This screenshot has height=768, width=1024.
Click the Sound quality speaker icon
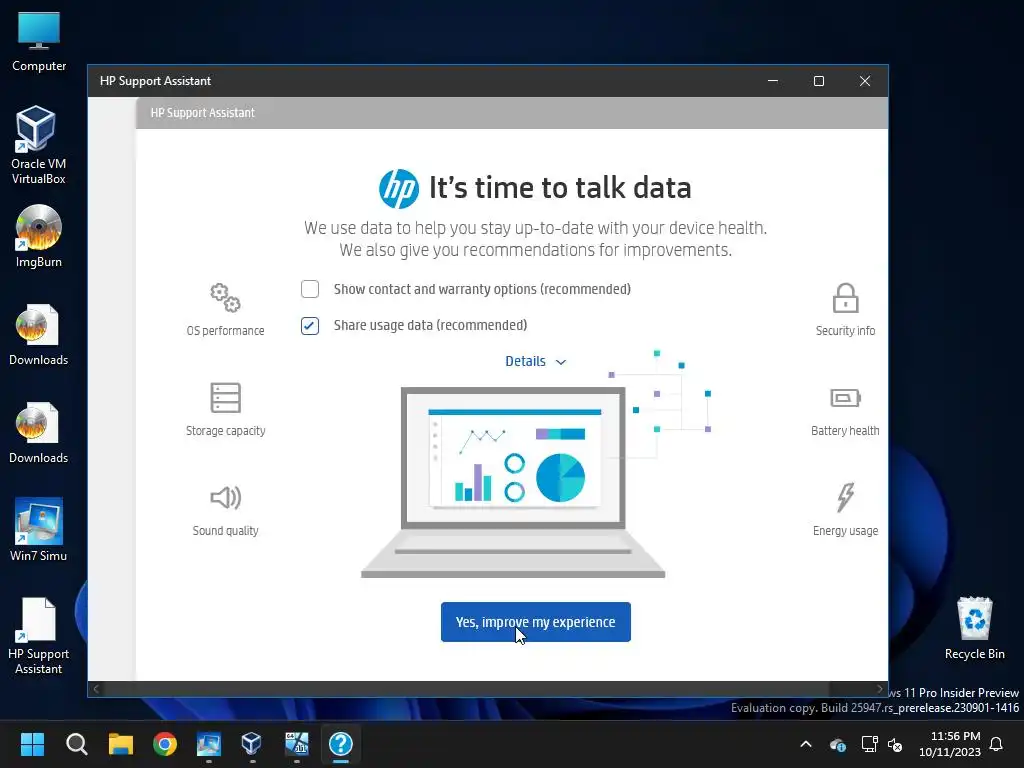coord(225,498)
